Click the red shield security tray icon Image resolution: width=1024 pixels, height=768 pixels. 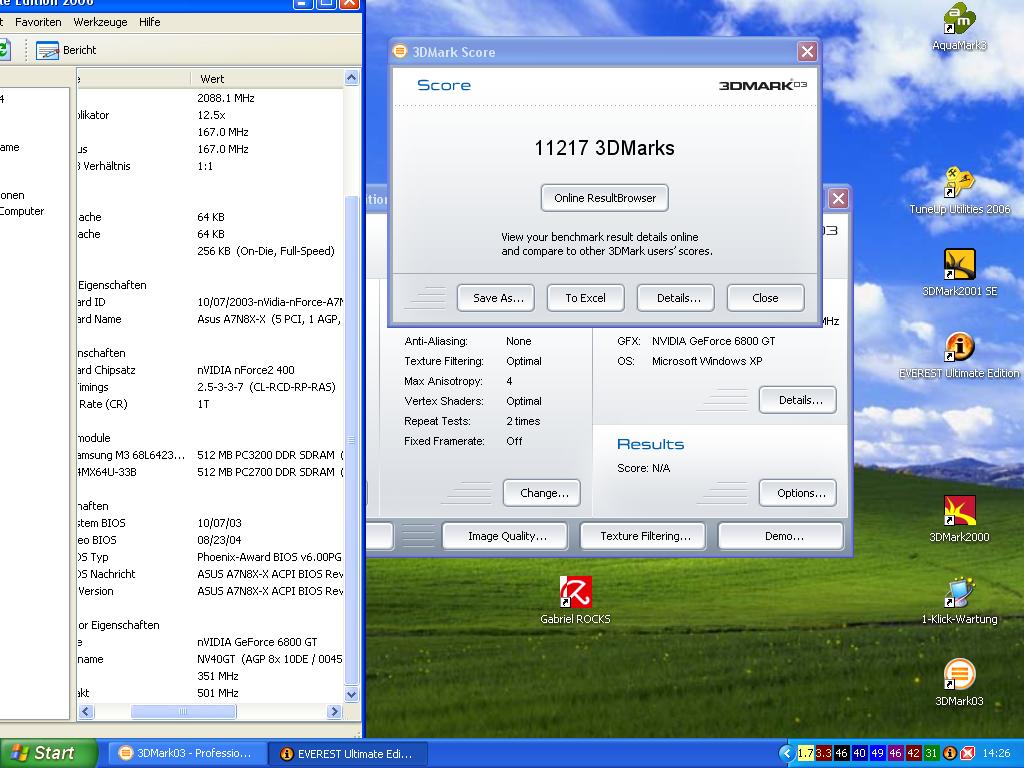coord(968,753)
